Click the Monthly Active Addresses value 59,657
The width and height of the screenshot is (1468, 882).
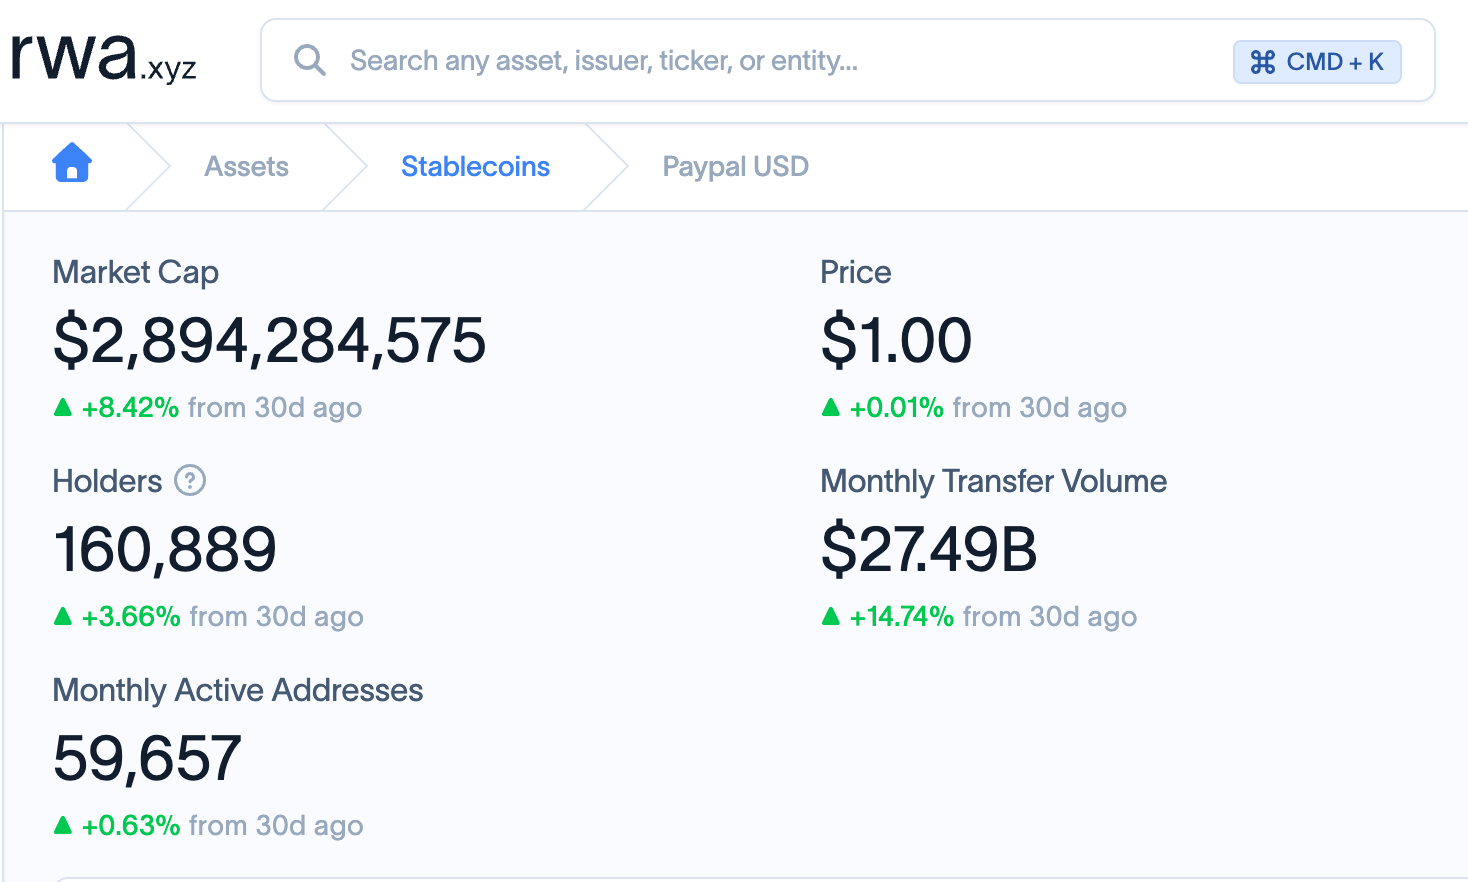147,758
